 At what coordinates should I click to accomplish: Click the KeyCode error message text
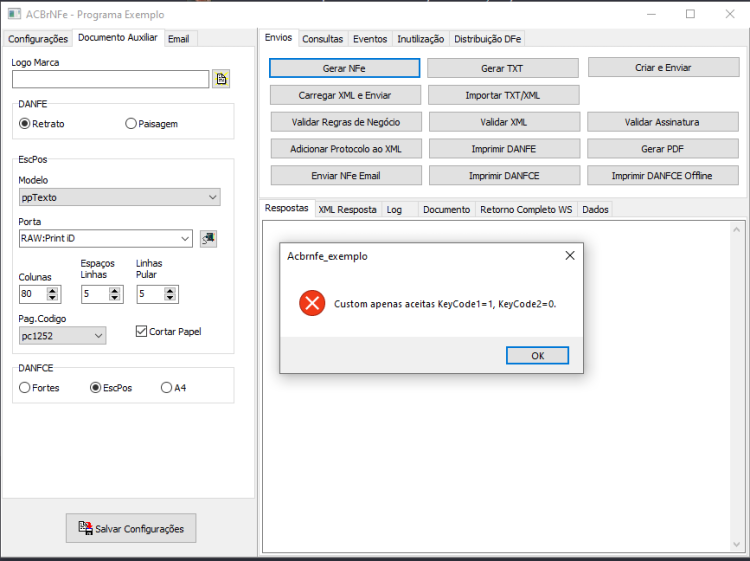click(x=445, y=304)
